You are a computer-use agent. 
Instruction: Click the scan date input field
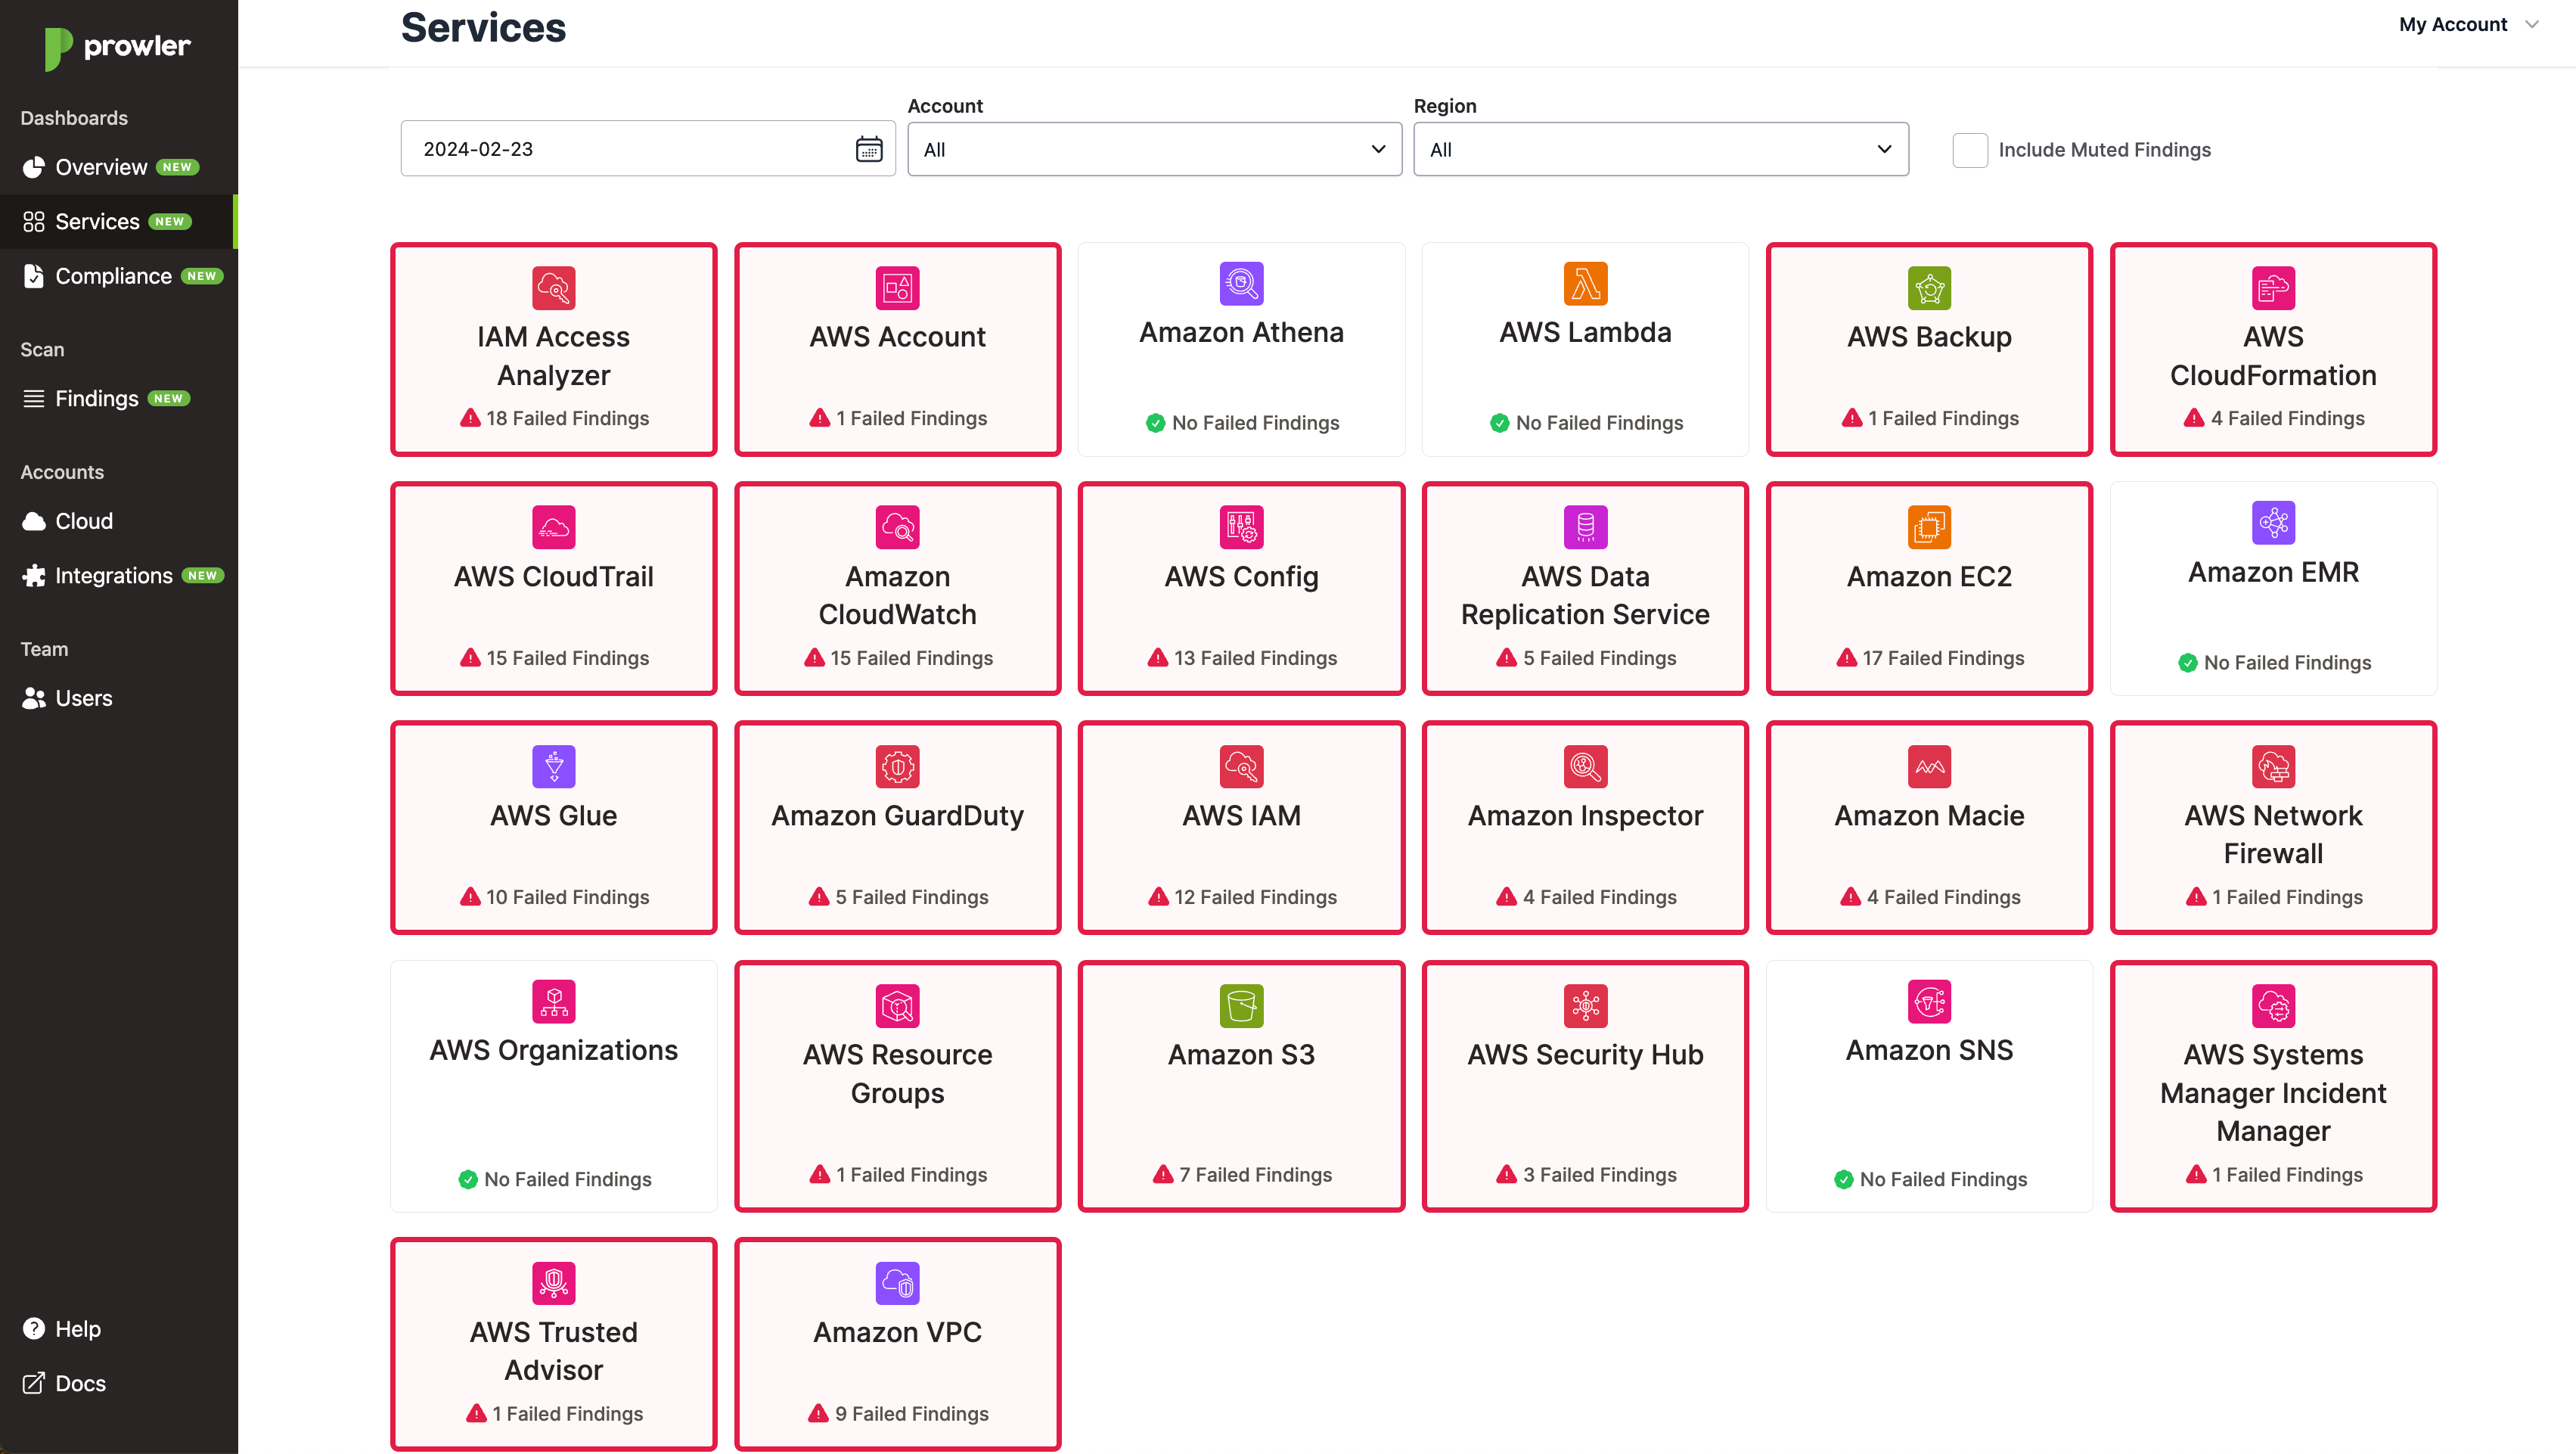pyautogui.click(x=647, y=149)
